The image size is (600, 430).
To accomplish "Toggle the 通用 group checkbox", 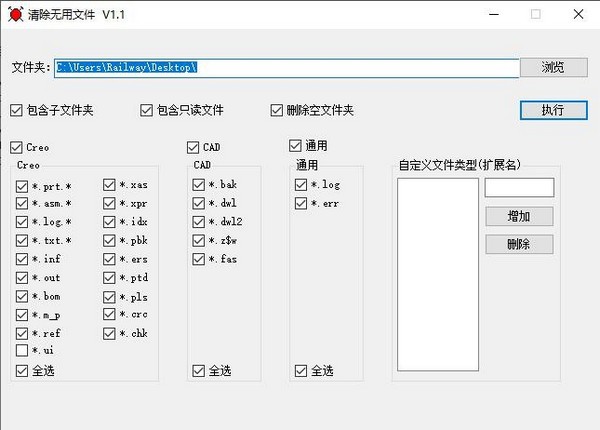I will pyautogui.click(x=295, y=145).
